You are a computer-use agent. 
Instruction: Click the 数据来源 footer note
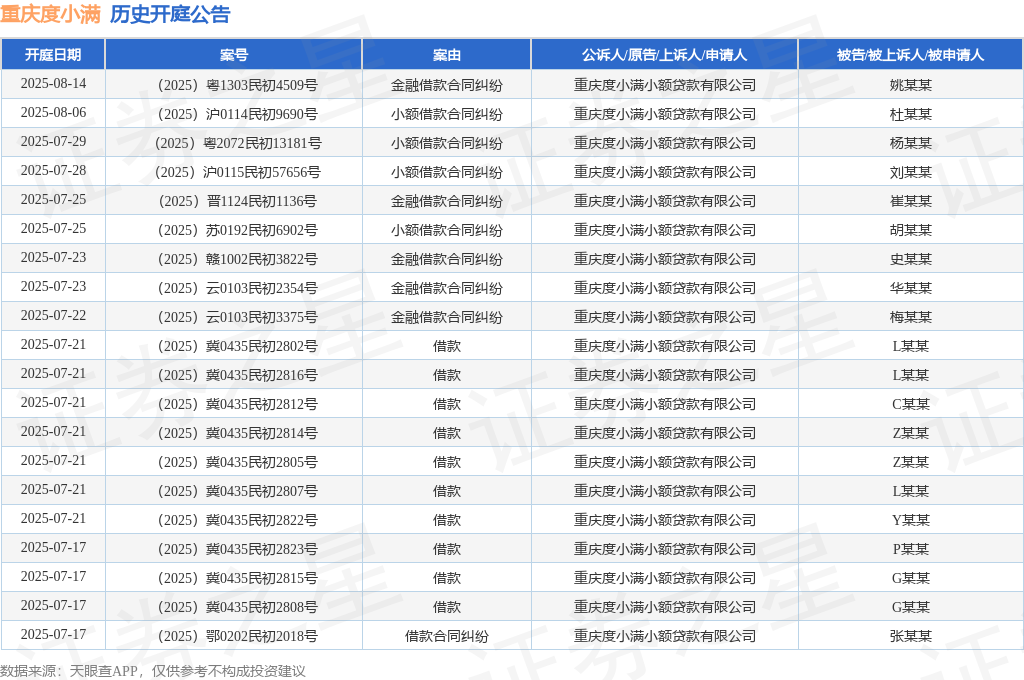tap(152, 671)
